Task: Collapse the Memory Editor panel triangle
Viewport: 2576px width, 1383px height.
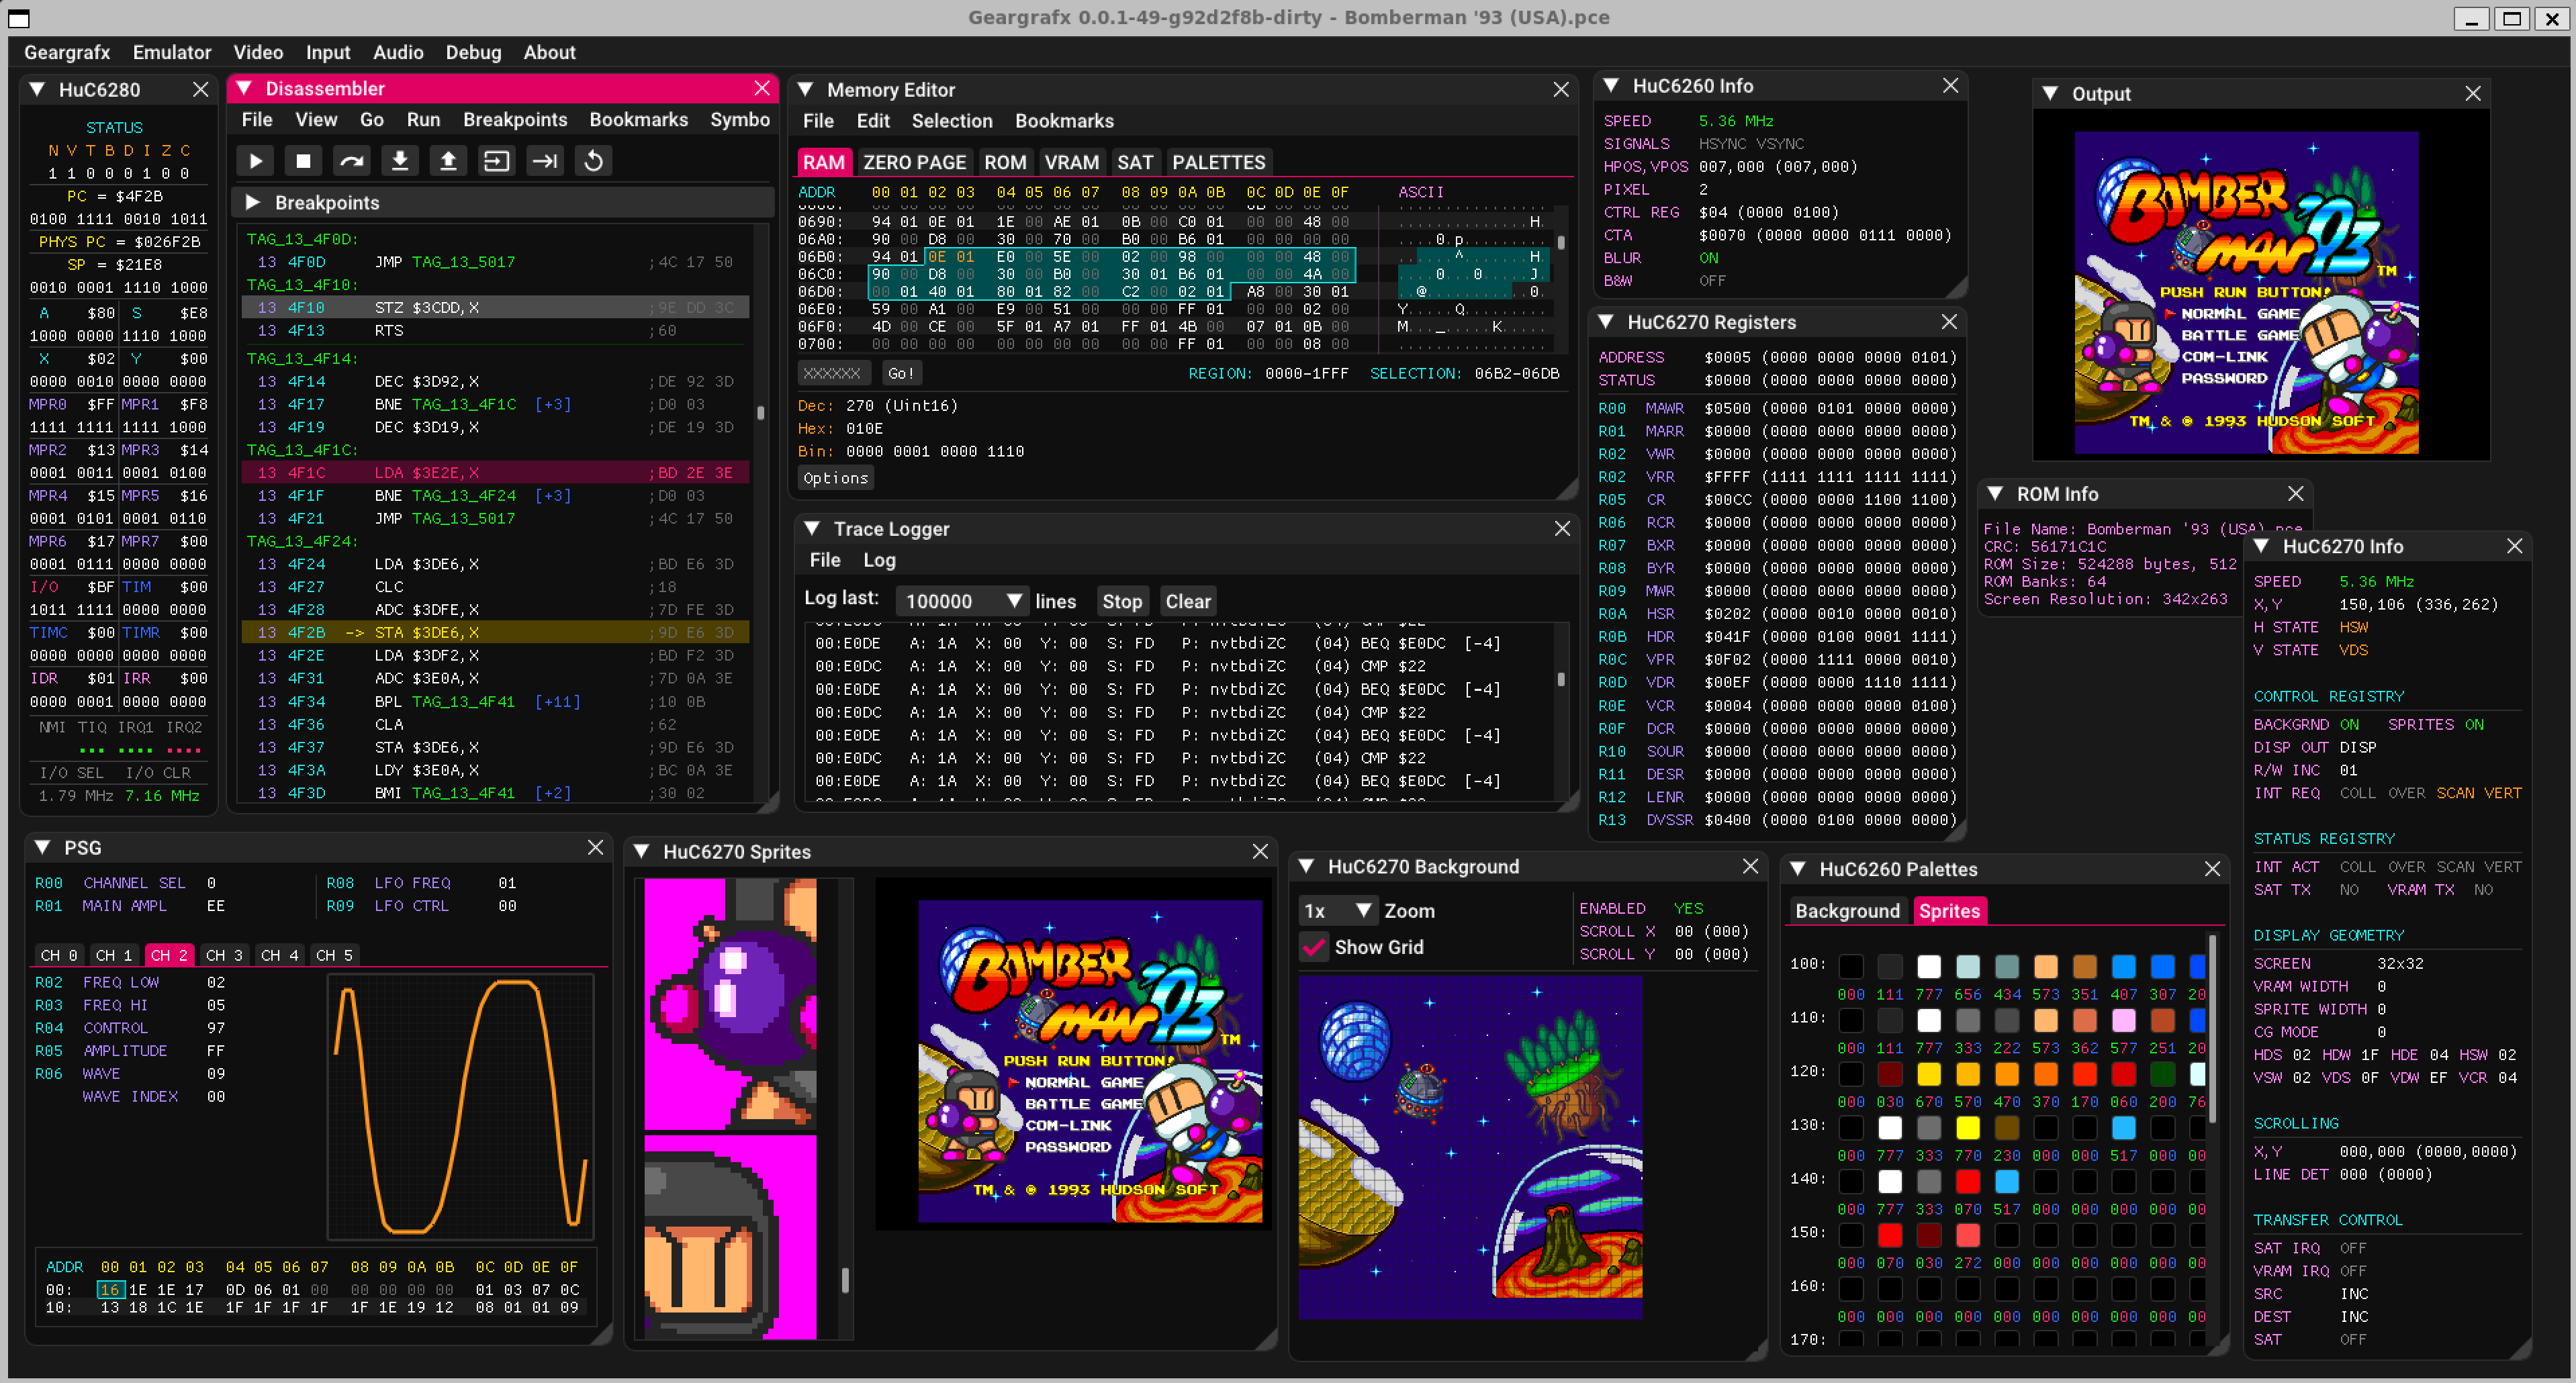Action: (x=805, y=90)
